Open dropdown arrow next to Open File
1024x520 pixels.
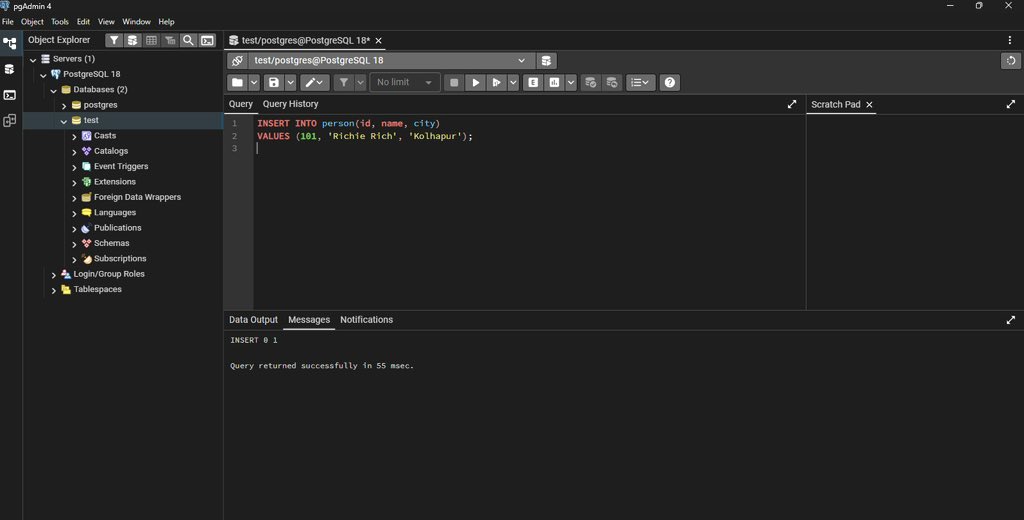[254, 82]
